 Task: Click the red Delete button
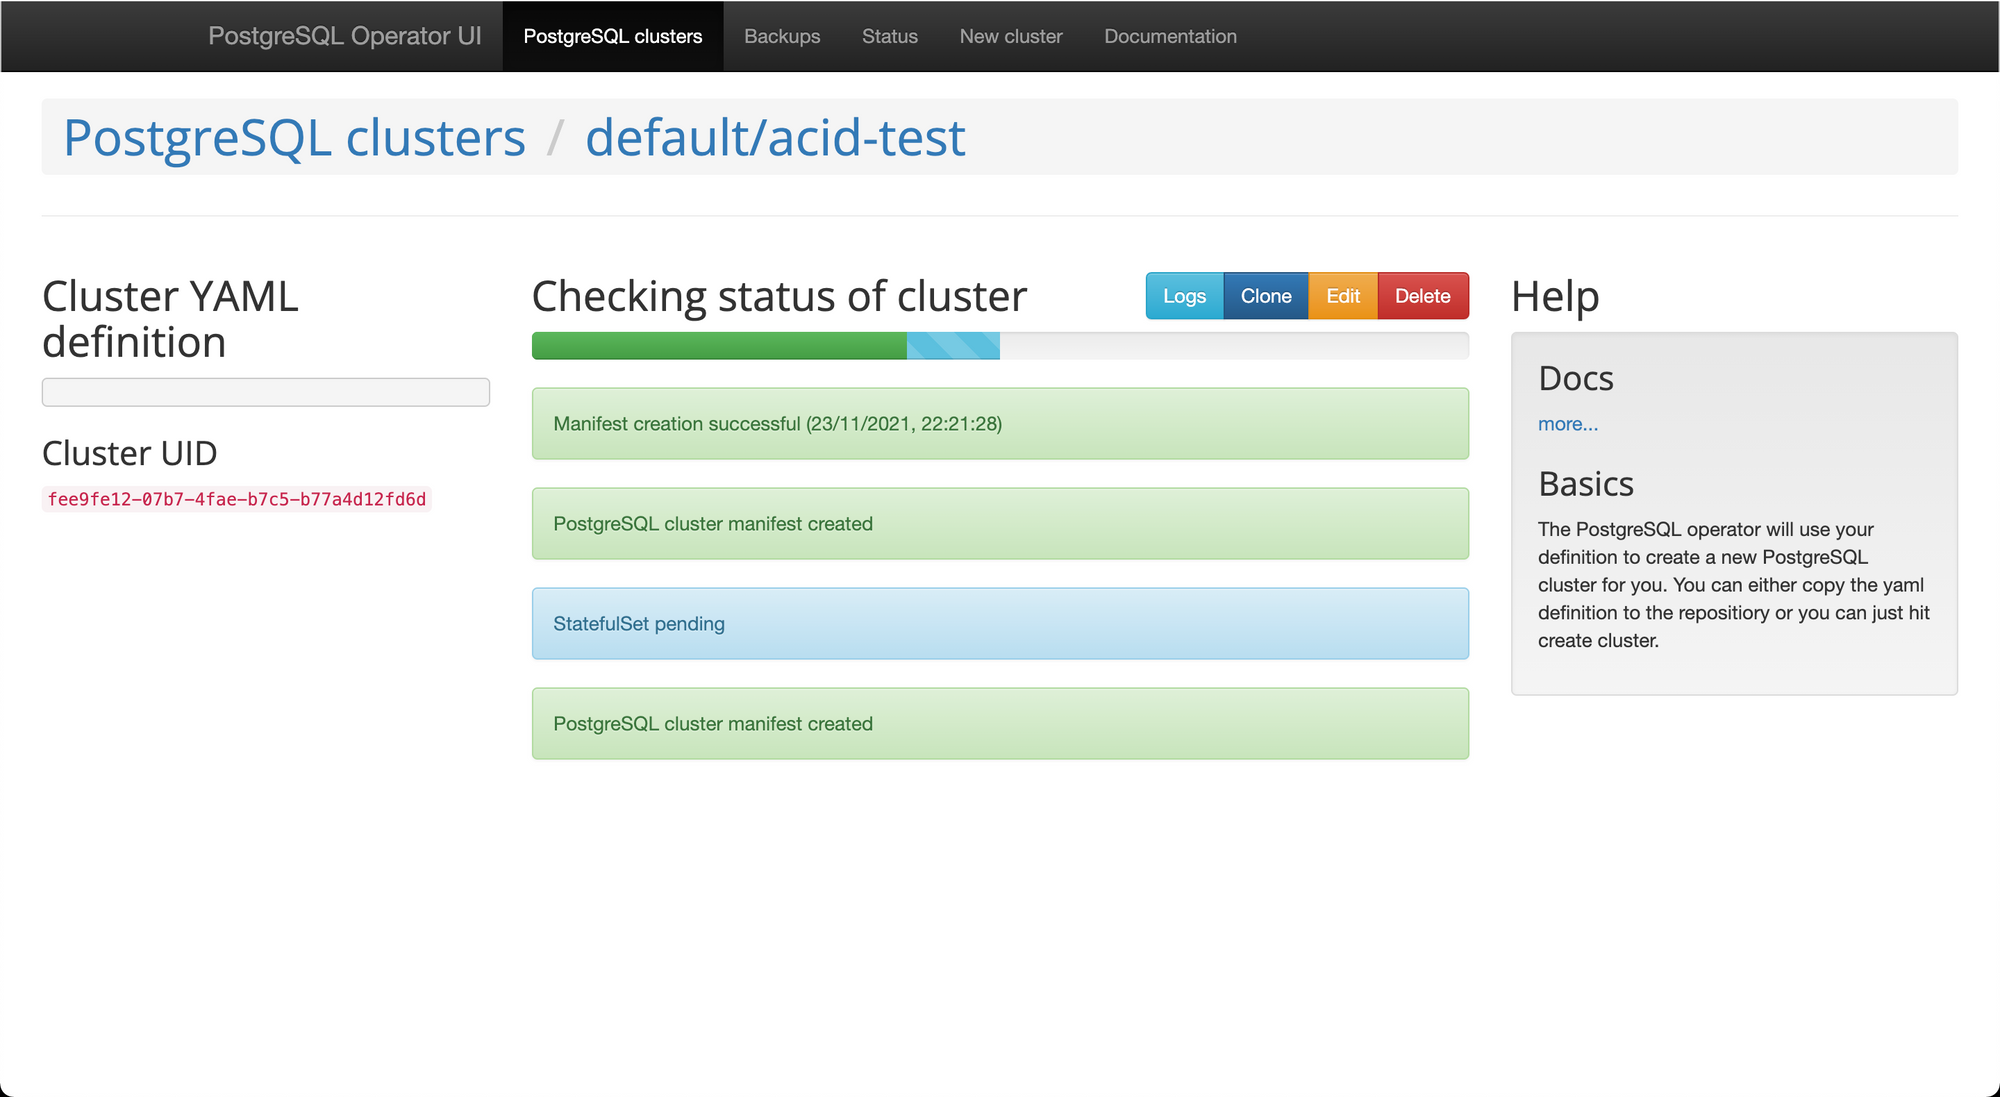[x=1422, y=296]
